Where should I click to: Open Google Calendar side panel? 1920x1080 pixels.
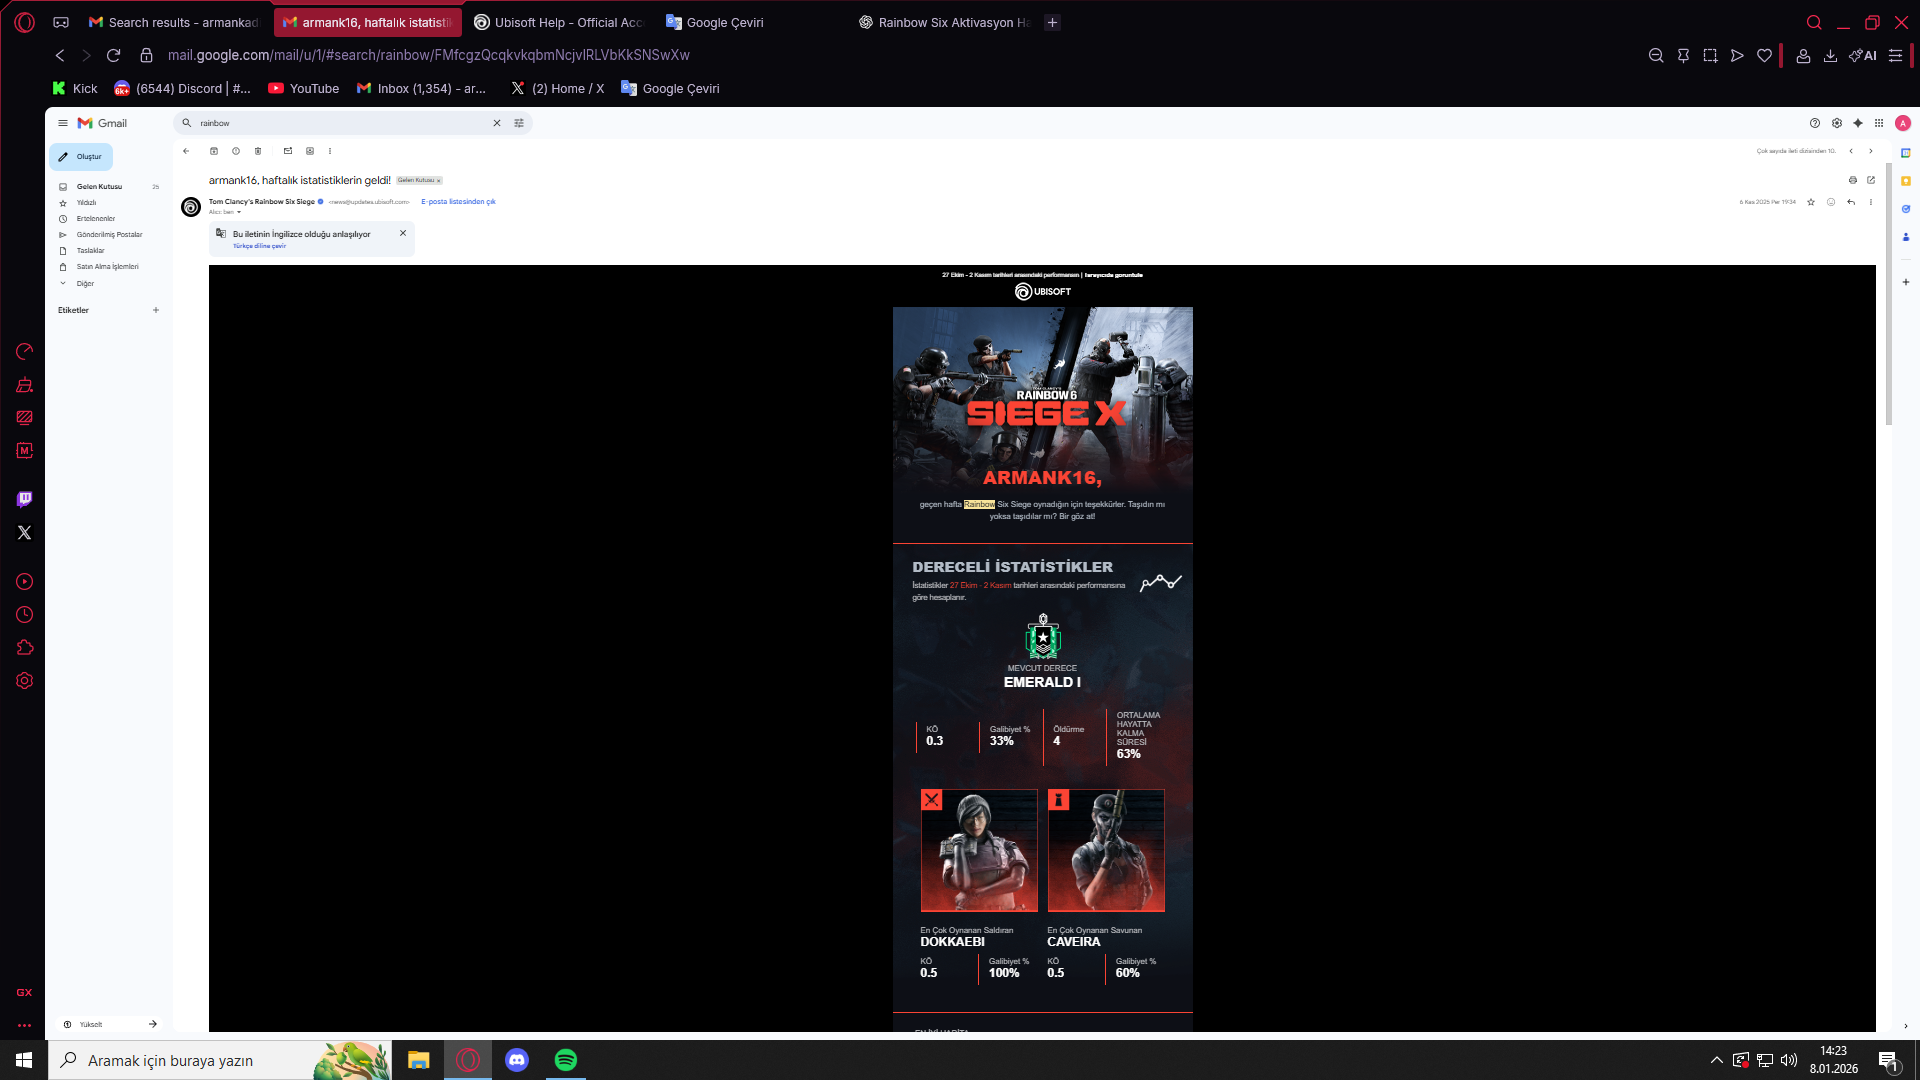[x=1906, y=153]
